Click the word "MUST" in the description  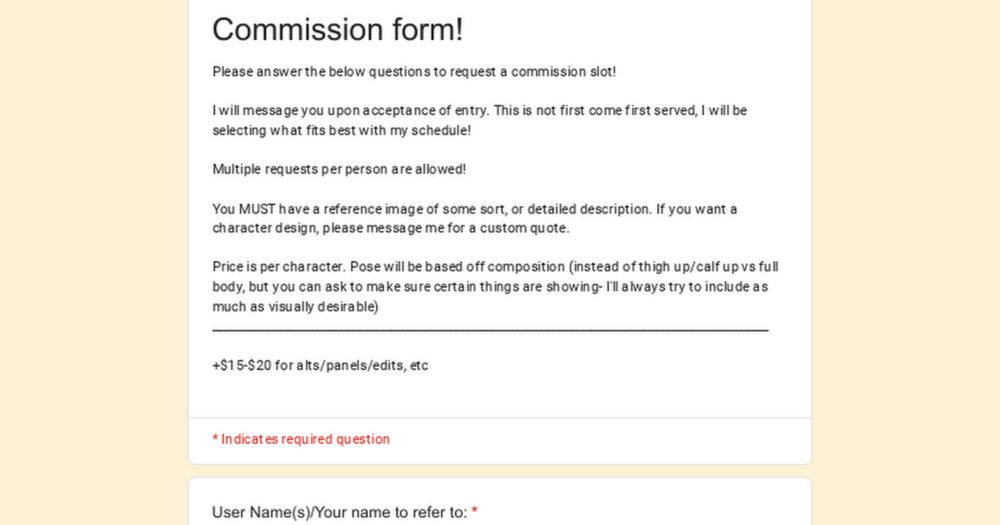click(x=257, y=209)
